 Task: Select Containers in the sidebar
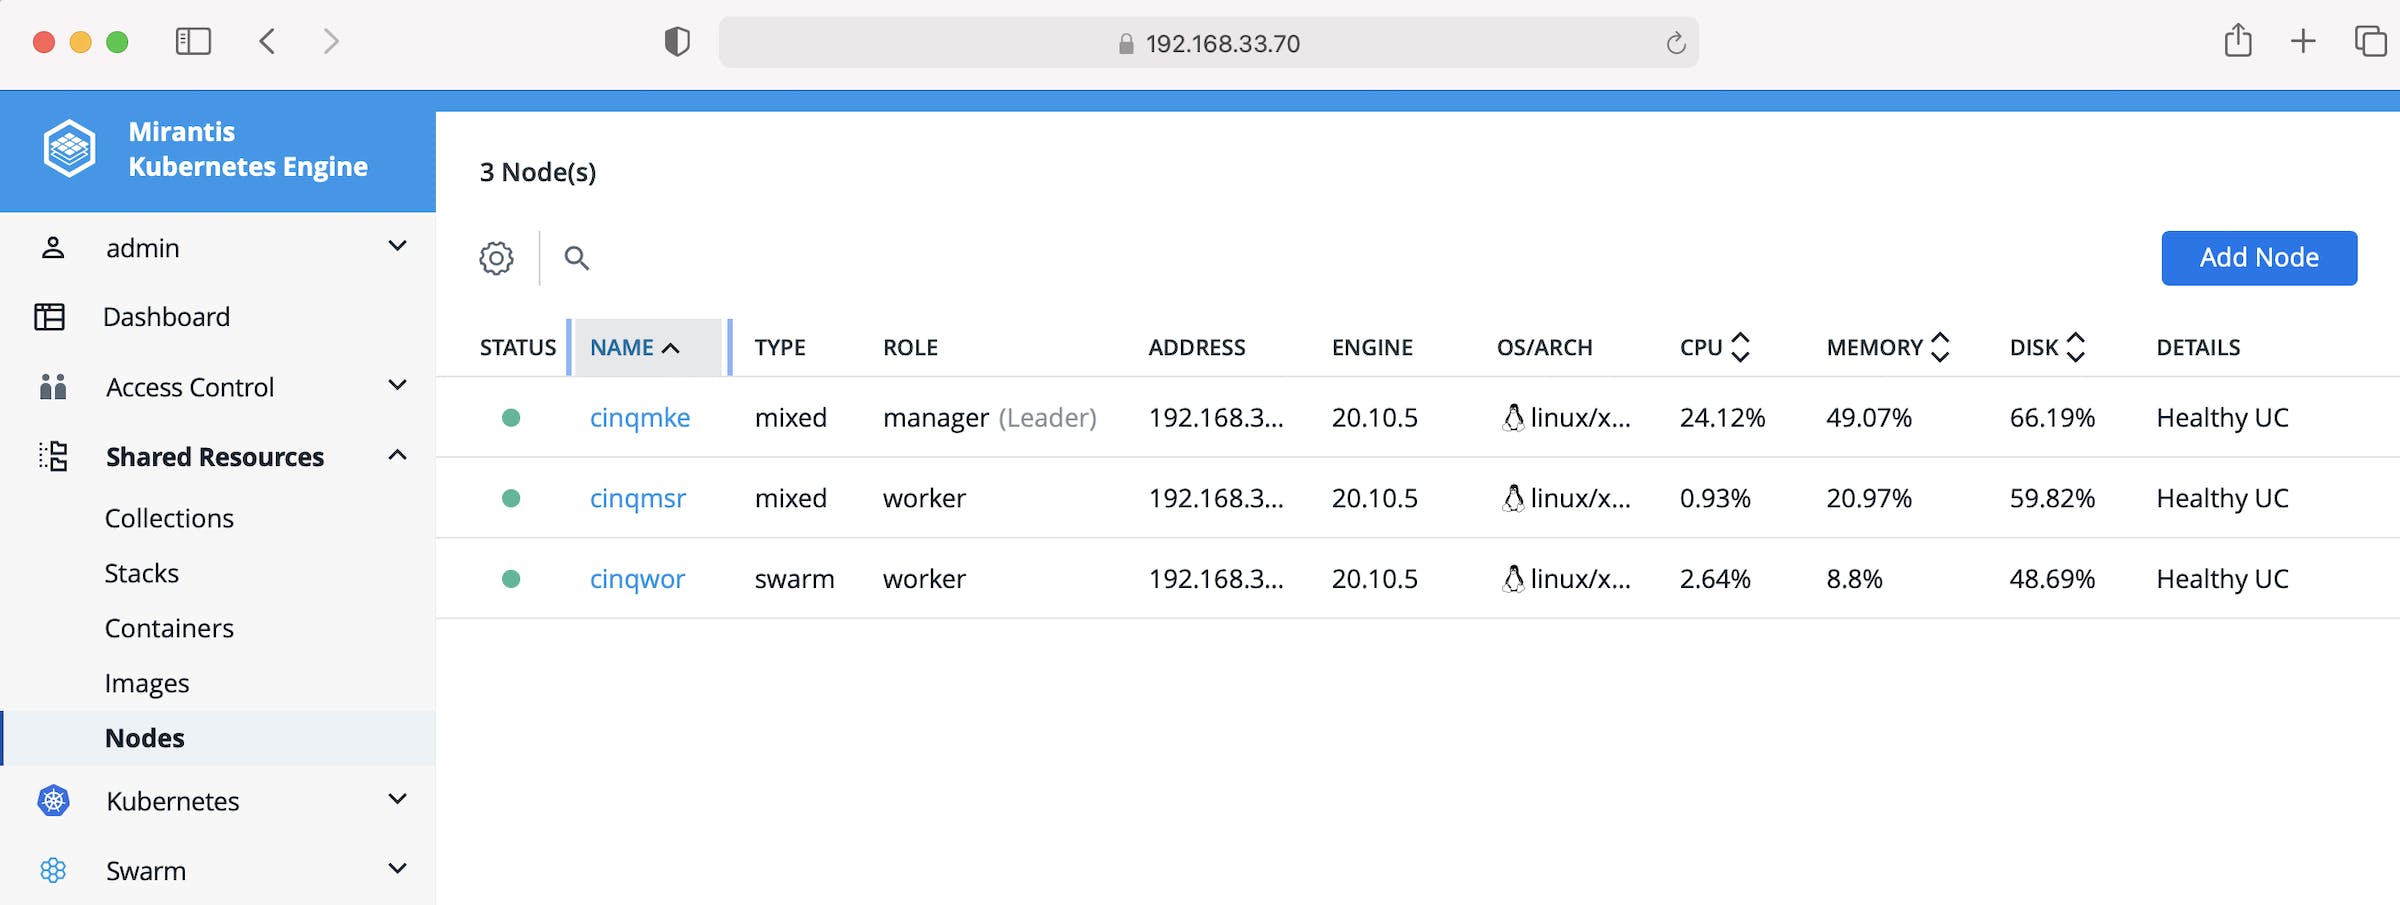169,628
